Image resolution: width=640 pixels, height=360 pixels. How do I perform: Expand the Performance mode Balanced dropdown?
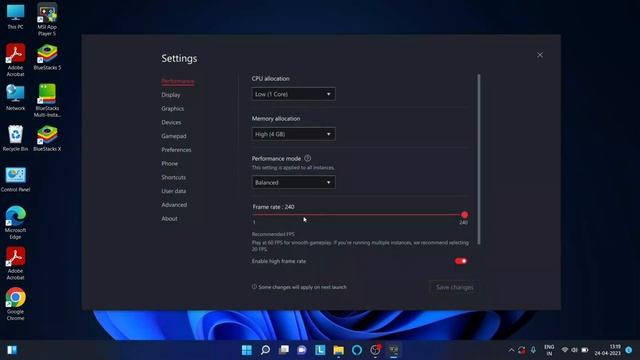click(x=293, y=182)
